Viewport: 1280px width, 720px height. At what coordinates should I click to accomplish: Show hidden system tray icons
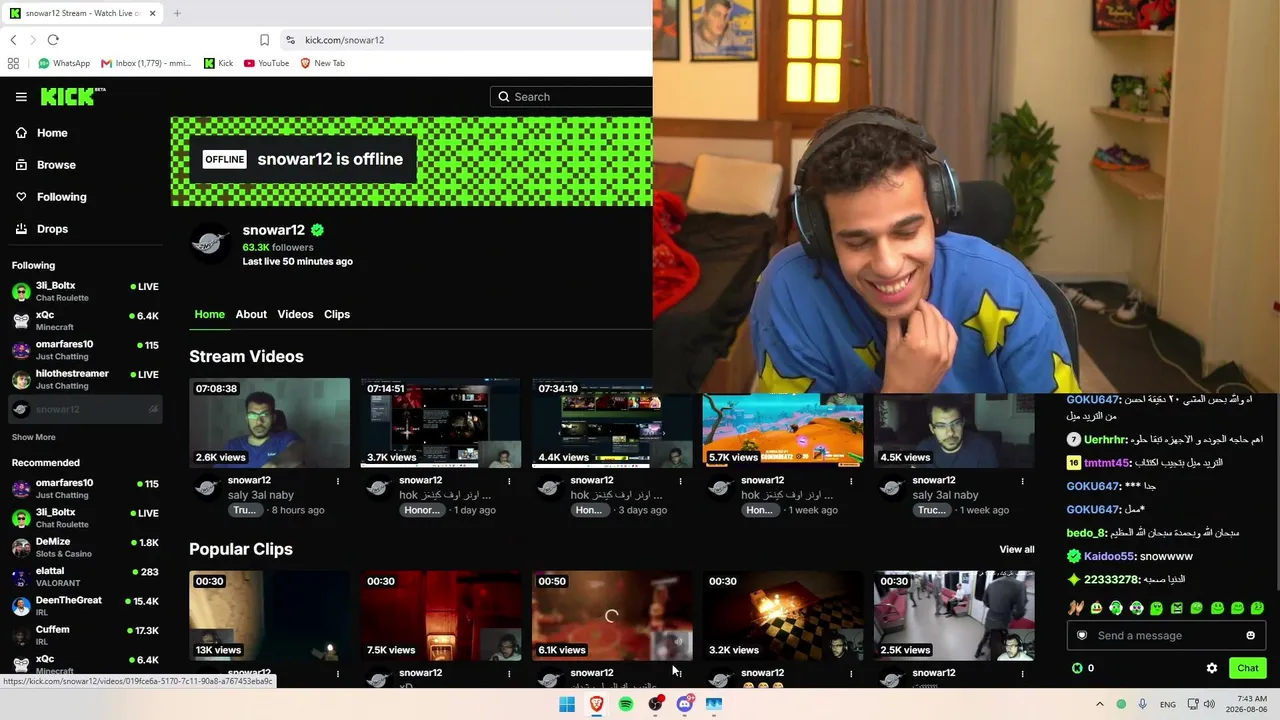click(1100, 704)
